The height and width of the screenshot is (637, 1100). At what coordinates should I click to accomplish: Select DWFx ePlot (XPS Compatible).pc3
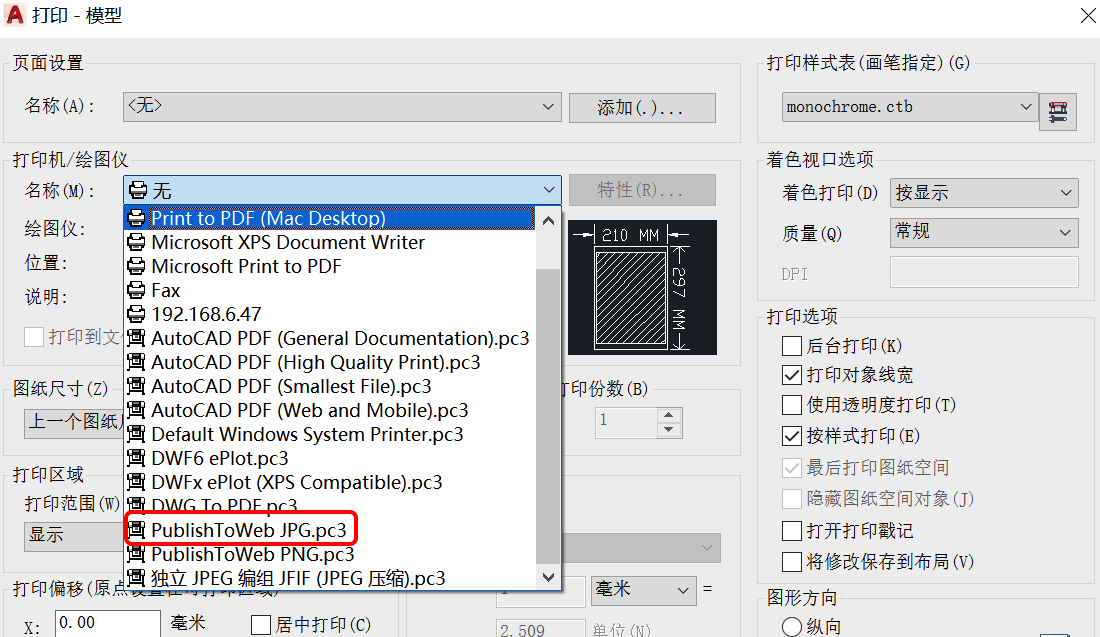coord(330,483)
